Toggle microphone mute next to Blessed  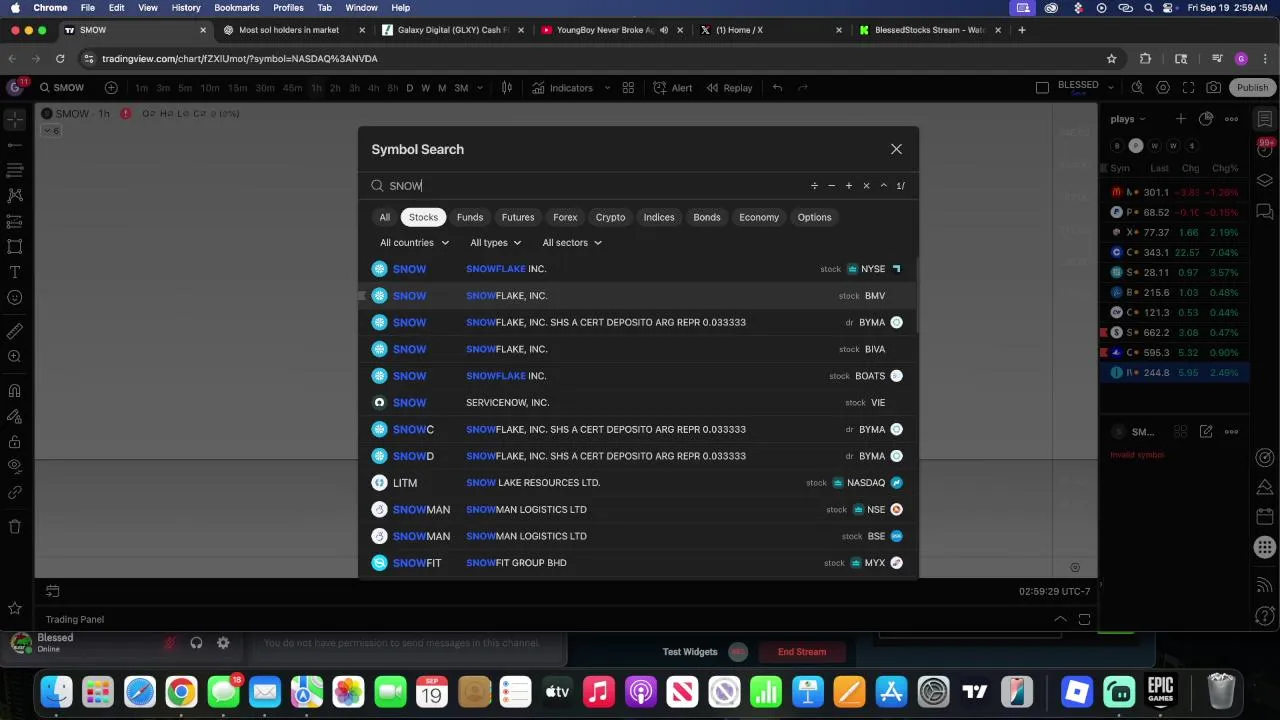pyautogui.click(x=170, y=643)
